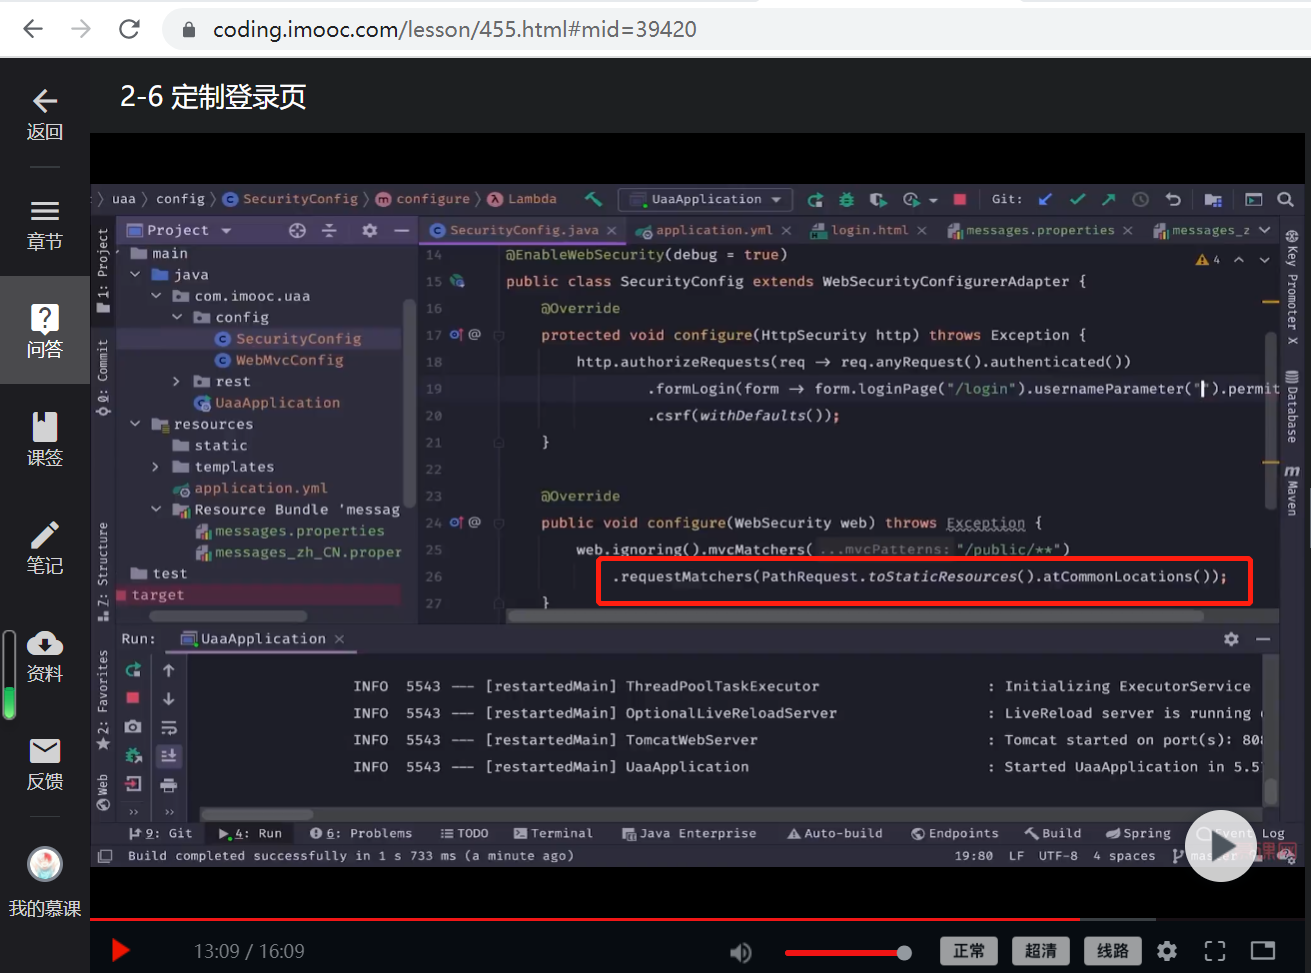Viewport: 1311px width, 973px height.
Task: Collapse the java folder
Action: pyautogui.click(x=135, y=274)
